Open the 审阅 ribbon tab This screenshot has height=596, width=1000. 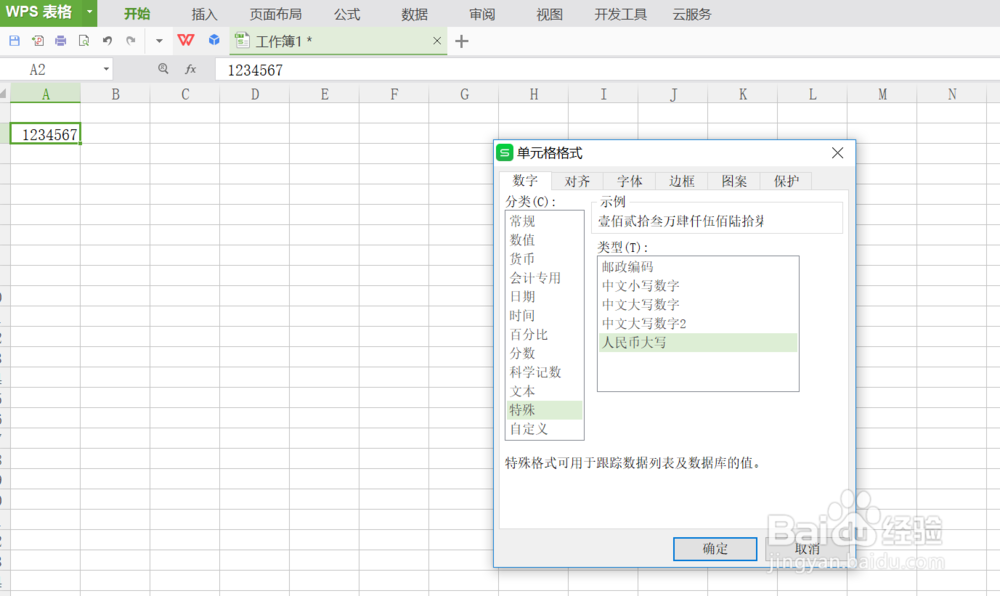[x=482, y=14]
